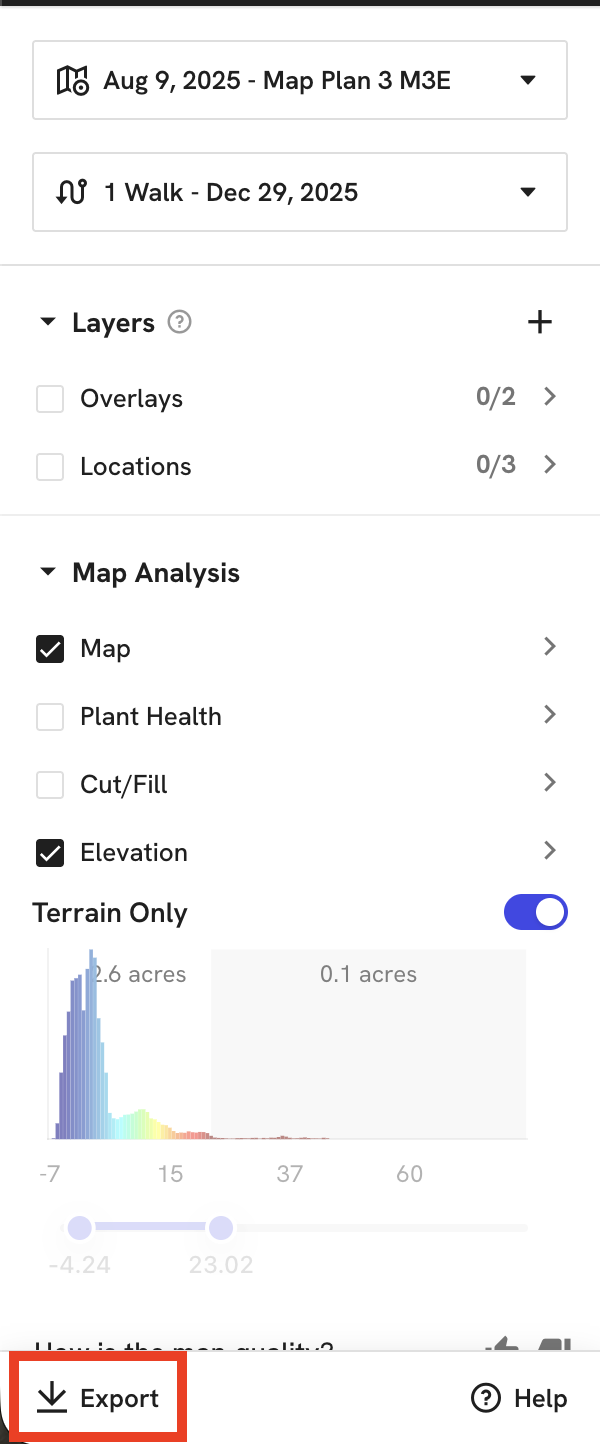The height and width of the screenshot is (1444, 600).
Task: Add a new layer with plus icon
Action: click(540, 322)
